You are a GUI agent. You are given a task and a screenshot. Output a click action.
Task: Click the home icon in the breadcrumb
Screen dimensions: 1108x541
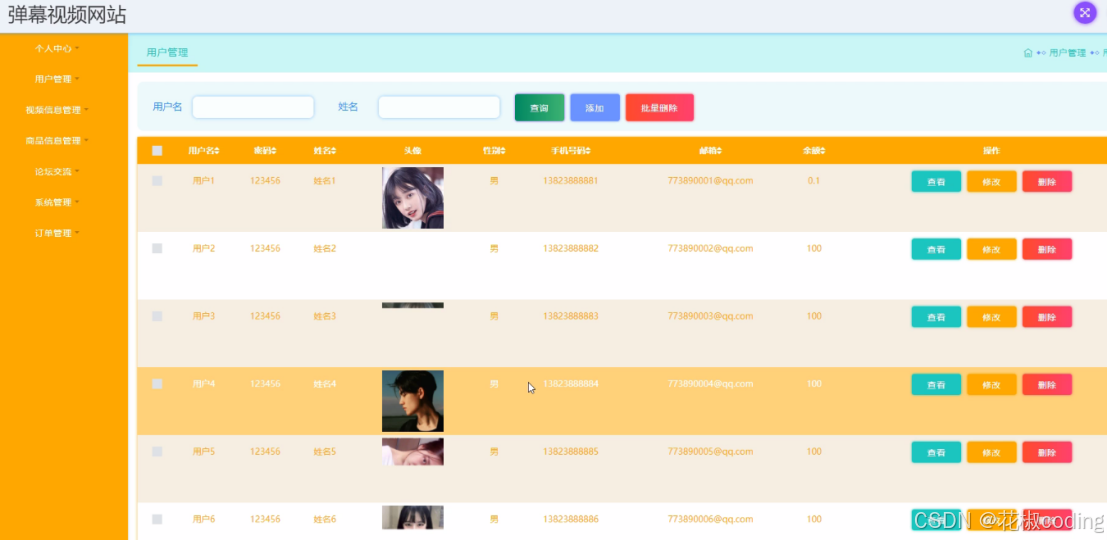tap(1028, 53)
